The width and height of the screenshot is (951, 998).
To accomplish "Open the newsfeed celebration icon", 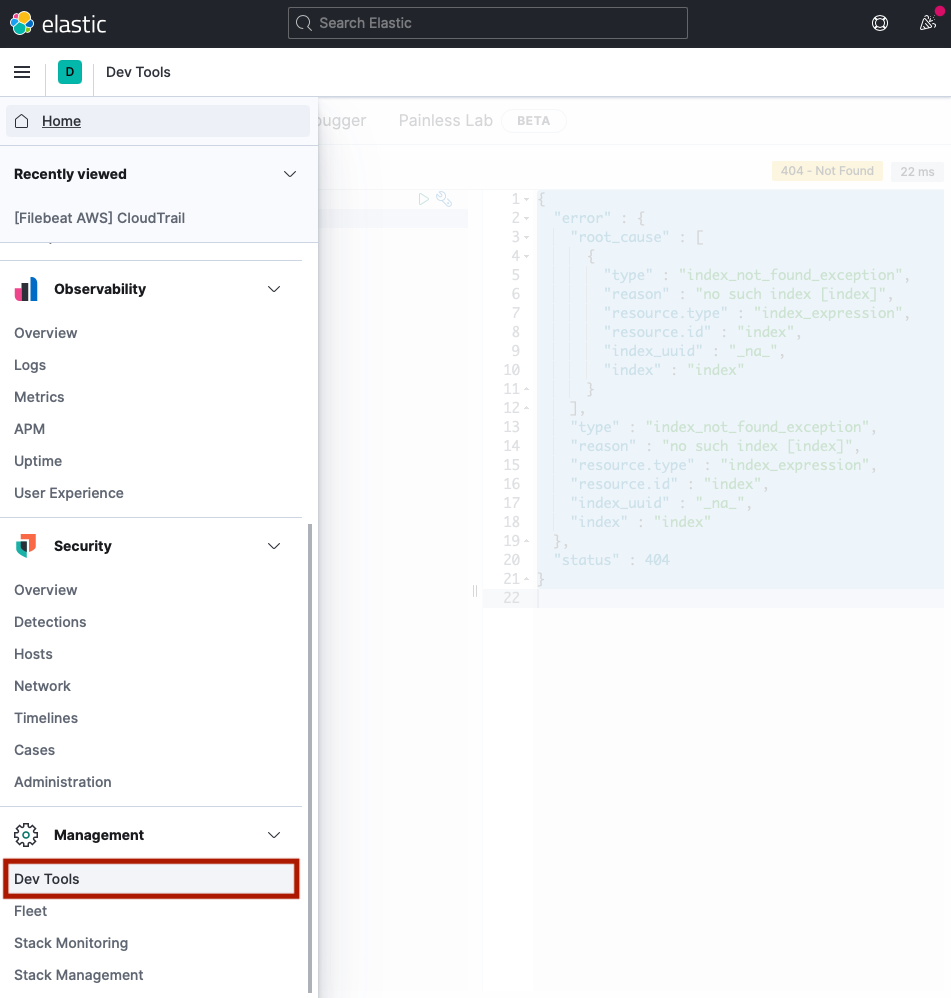I will pos(927,24).
